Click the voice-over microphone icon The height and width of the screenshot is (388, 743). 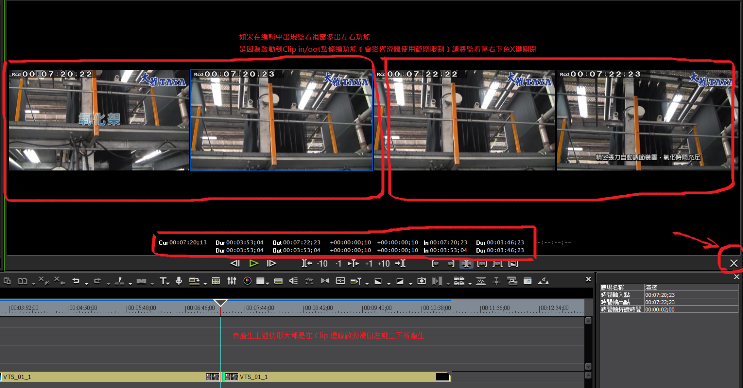pos(179,281)
